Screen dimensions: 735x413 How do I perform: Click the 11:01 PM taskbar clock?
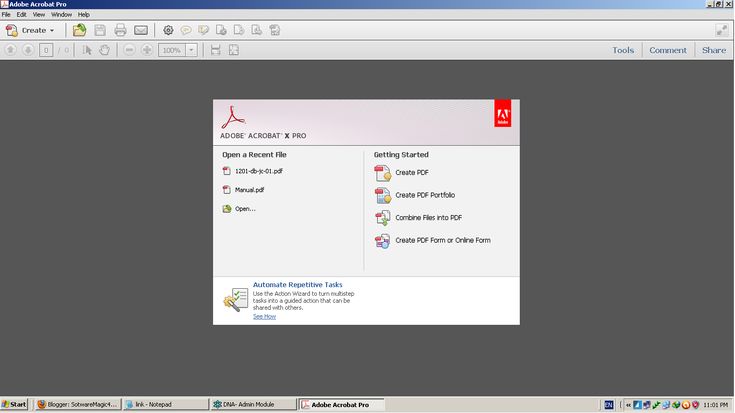(715, 405)
